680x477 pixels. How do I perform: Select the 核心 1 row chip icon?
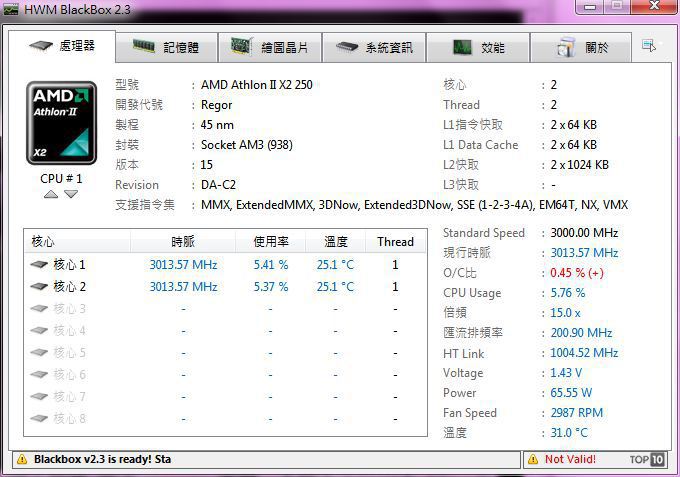(39, 264)
